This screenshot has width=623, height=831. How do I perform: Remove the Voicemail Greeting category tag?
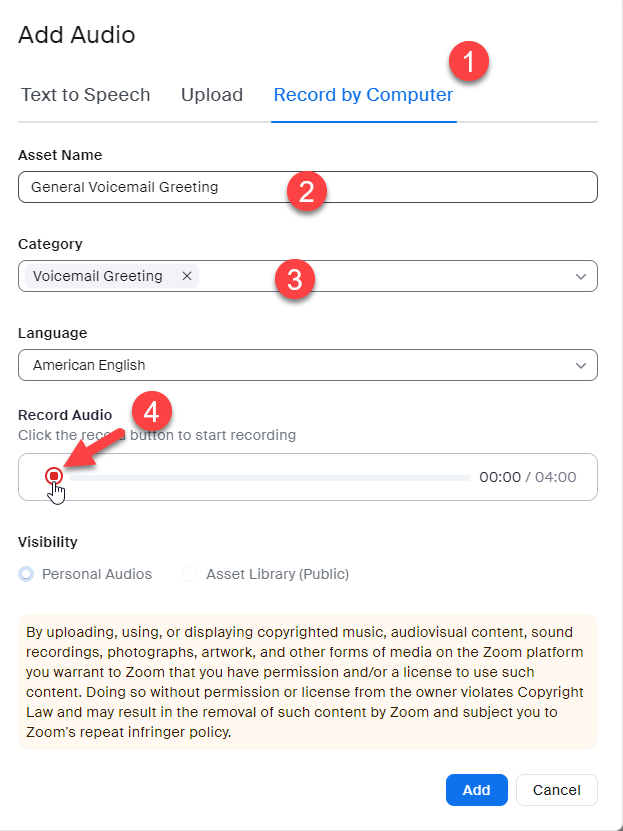186,276
